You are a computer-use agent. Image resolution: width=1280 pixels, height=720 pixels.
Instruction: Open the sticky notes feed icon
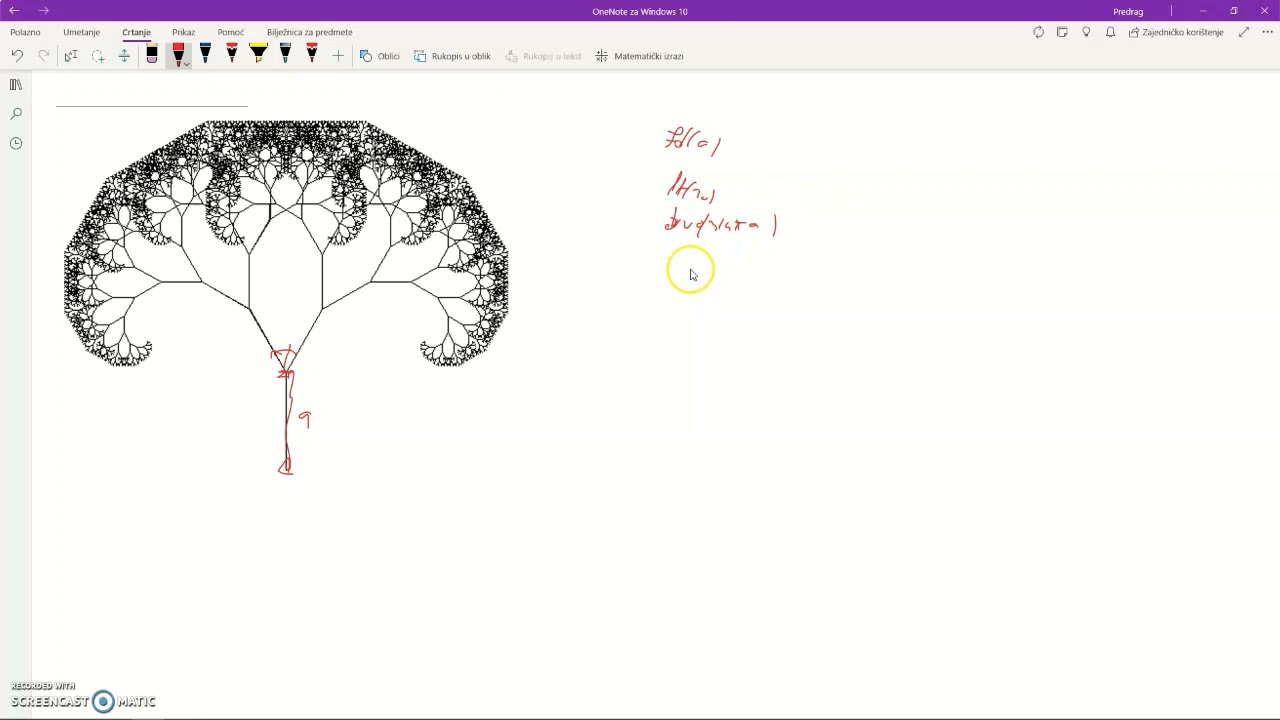[1062, 32]
